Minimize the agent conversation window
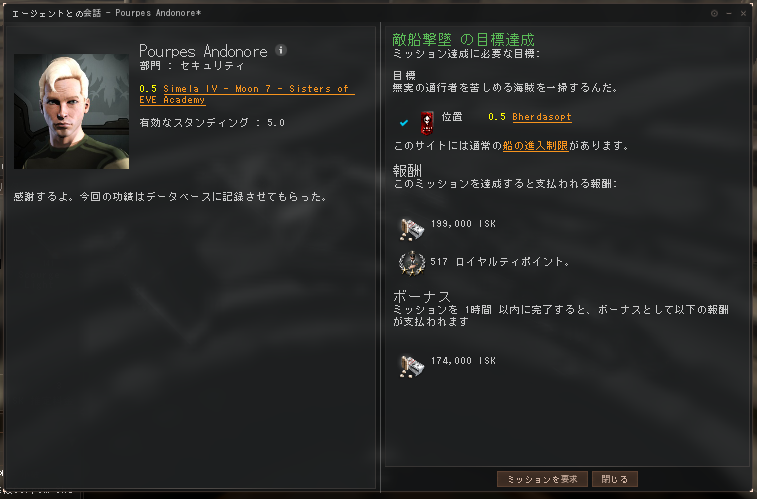The width and height of the screenshot is (757, 499). pyautogui.click(x=729, y=14)
